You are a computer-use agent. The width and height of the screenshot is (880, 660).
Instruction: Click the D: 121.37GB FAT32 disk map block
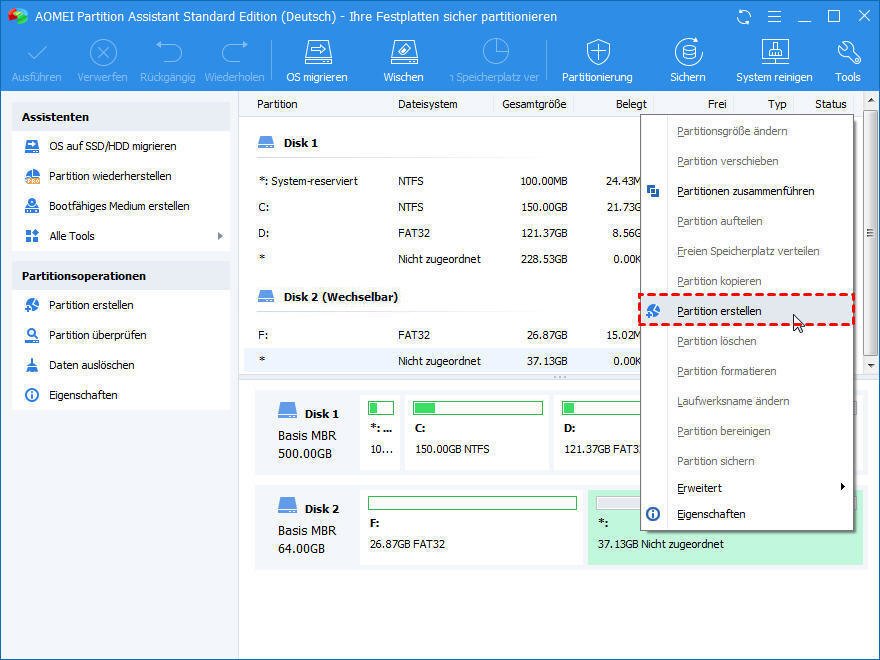597,432
